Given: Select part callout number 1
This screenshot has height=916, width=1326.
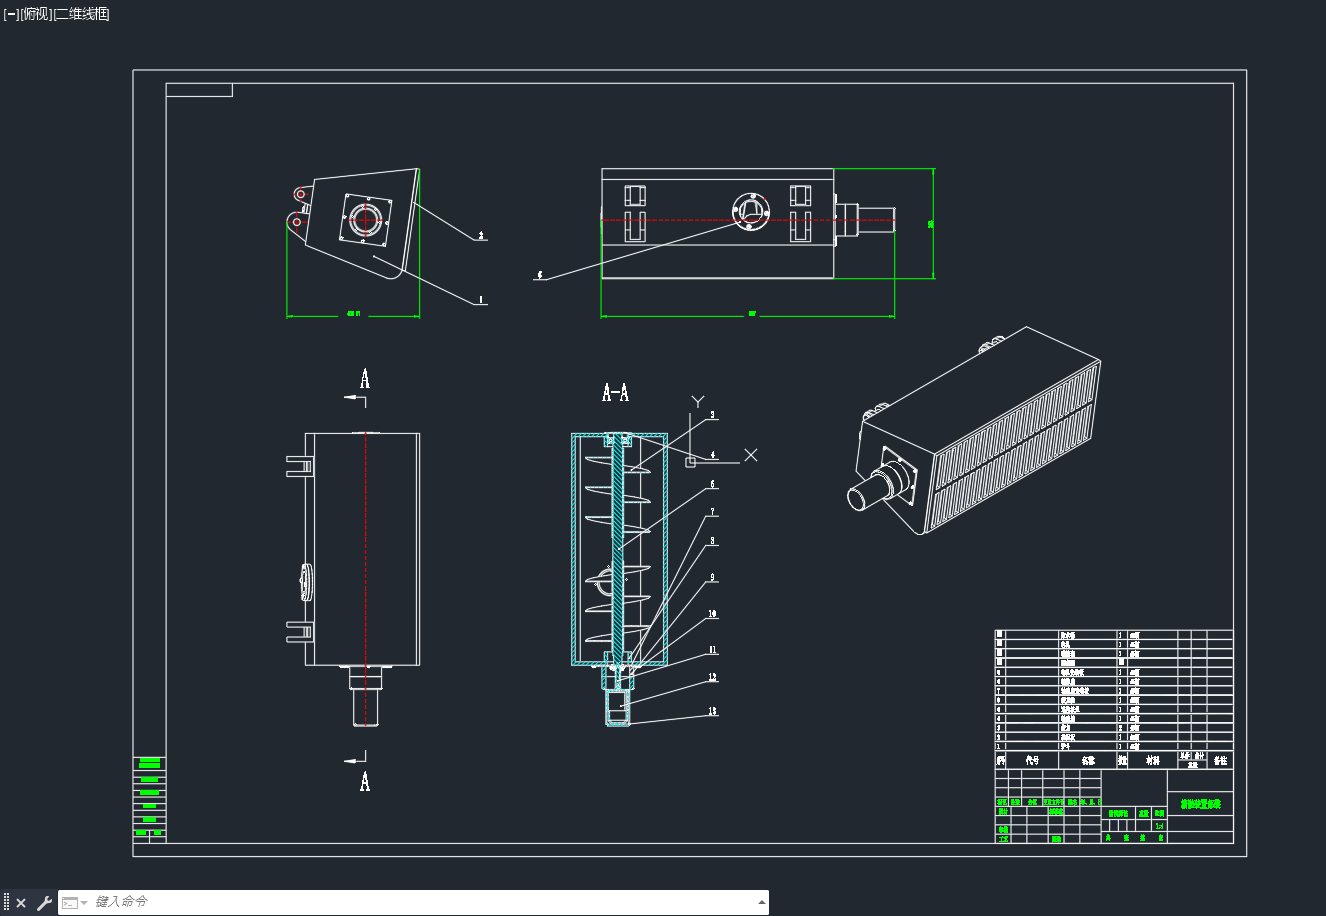Looking at the screenshot, I should (481, 298).
